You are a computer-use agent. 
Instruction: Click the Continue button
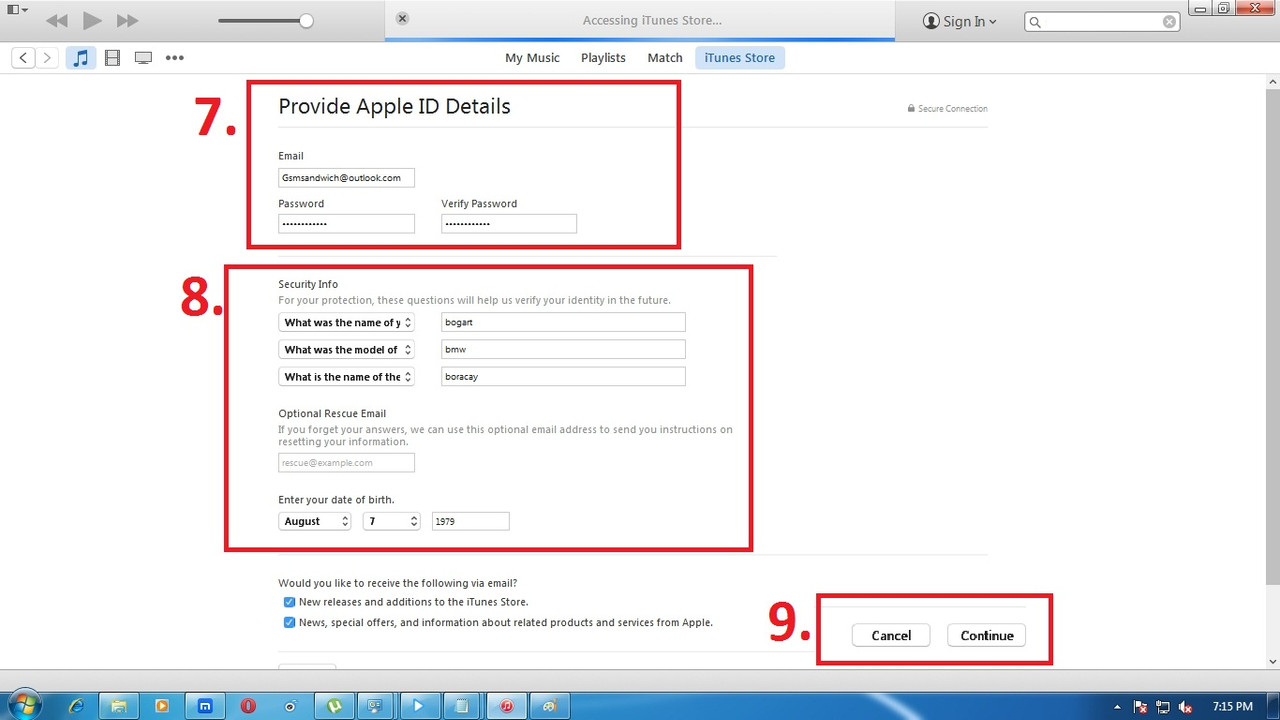click(x=987, y=635)
